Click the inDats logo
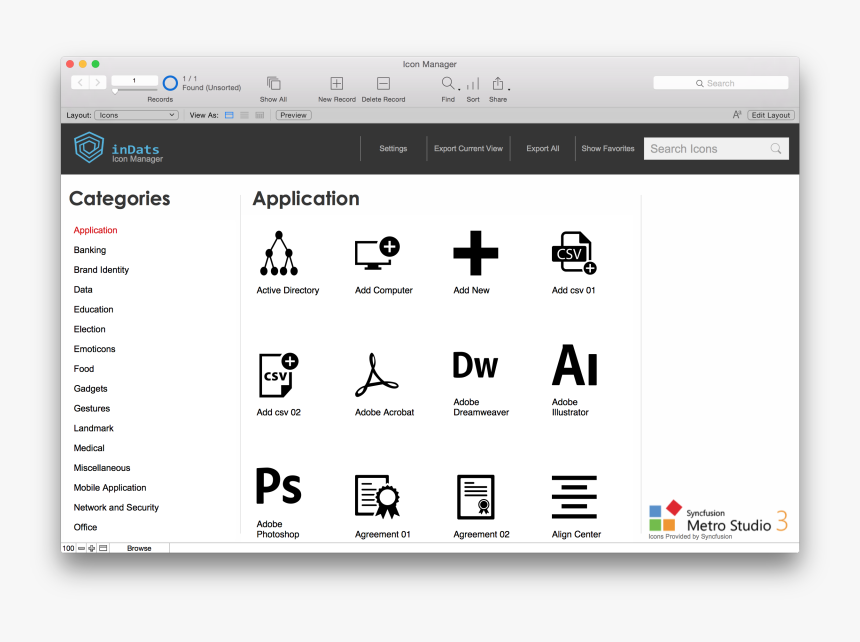 pyautogui.click(x=89, y=147)
